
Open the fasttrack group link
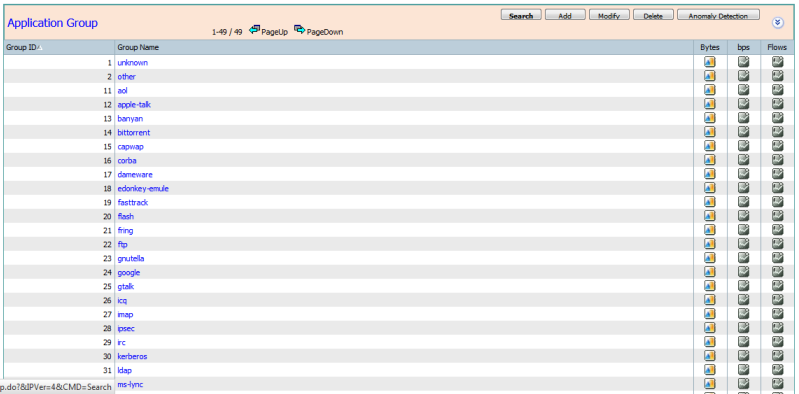(x=132, y=203)
